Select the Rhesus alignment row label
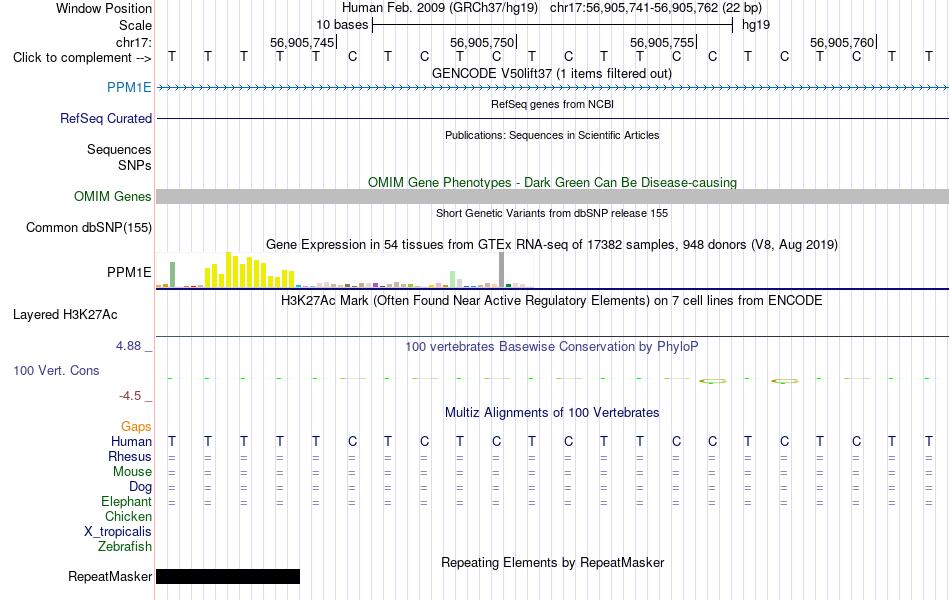 point(130,456)
